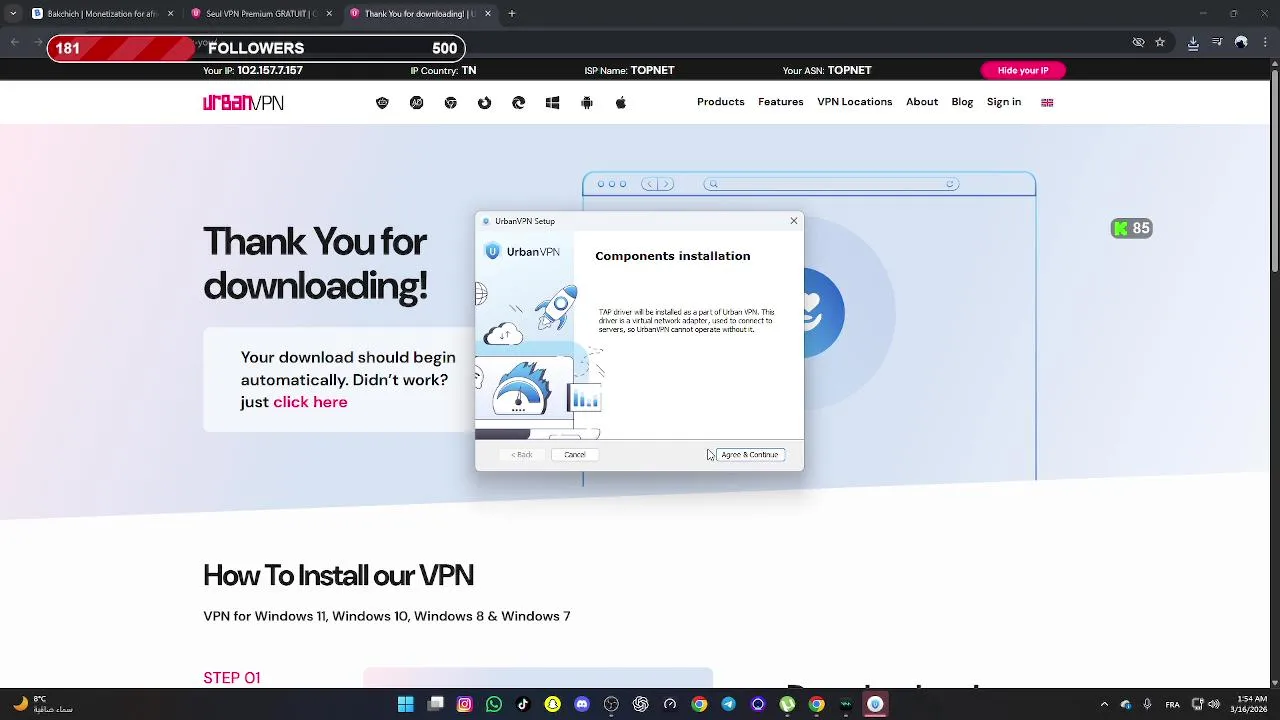Go to the Blog page
Screen dimensions: 1280x720
962,102
